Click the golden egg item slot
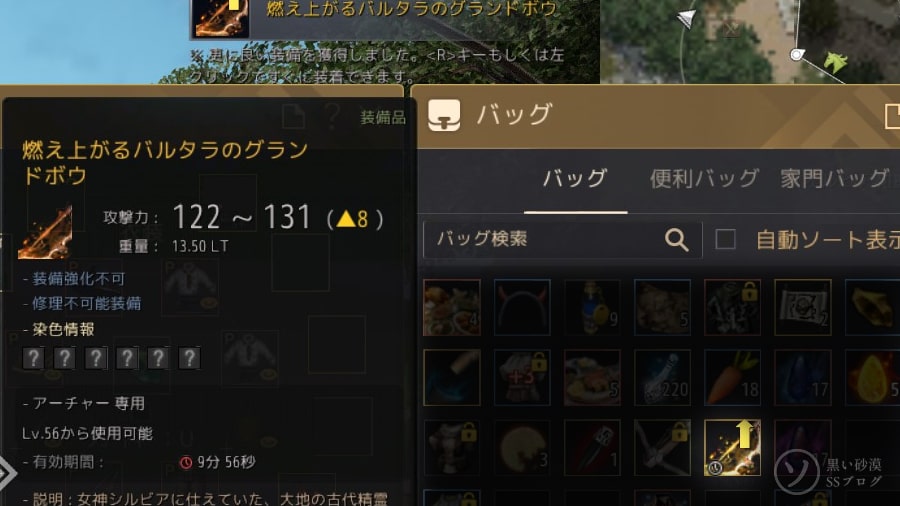 (872, 377)
